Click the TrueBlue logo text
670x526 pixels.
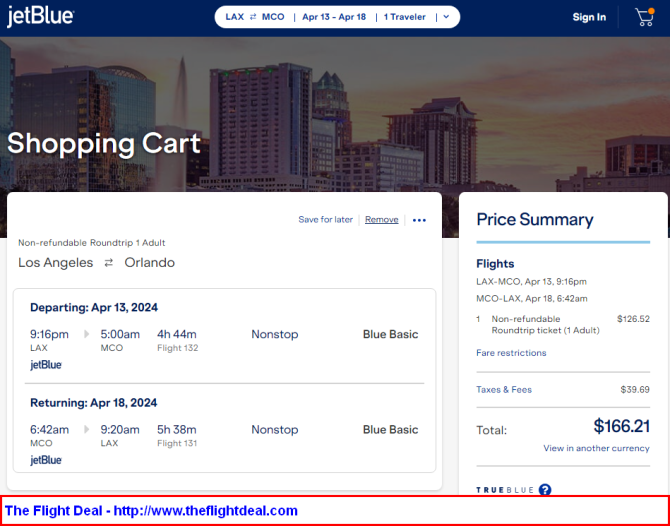pos(505,490)
